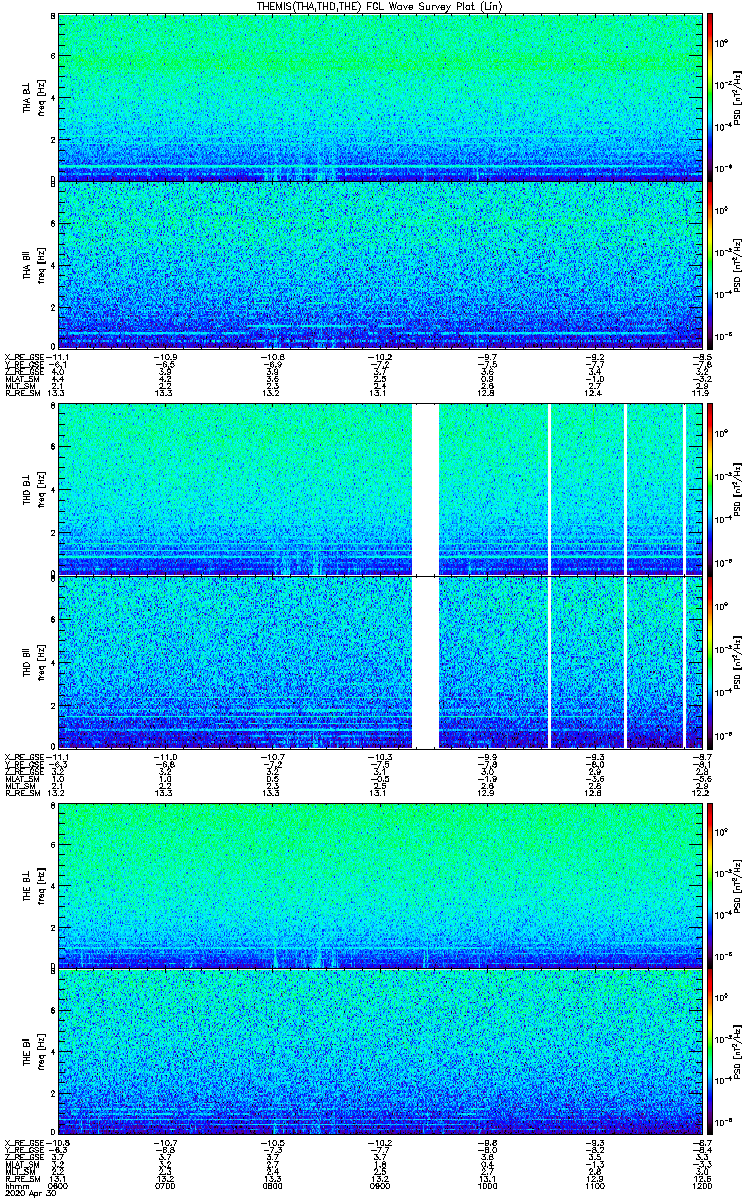Select the THA B-parallel axis label
The height and width of the screenshot is (1200, 750).
[29, 265]
